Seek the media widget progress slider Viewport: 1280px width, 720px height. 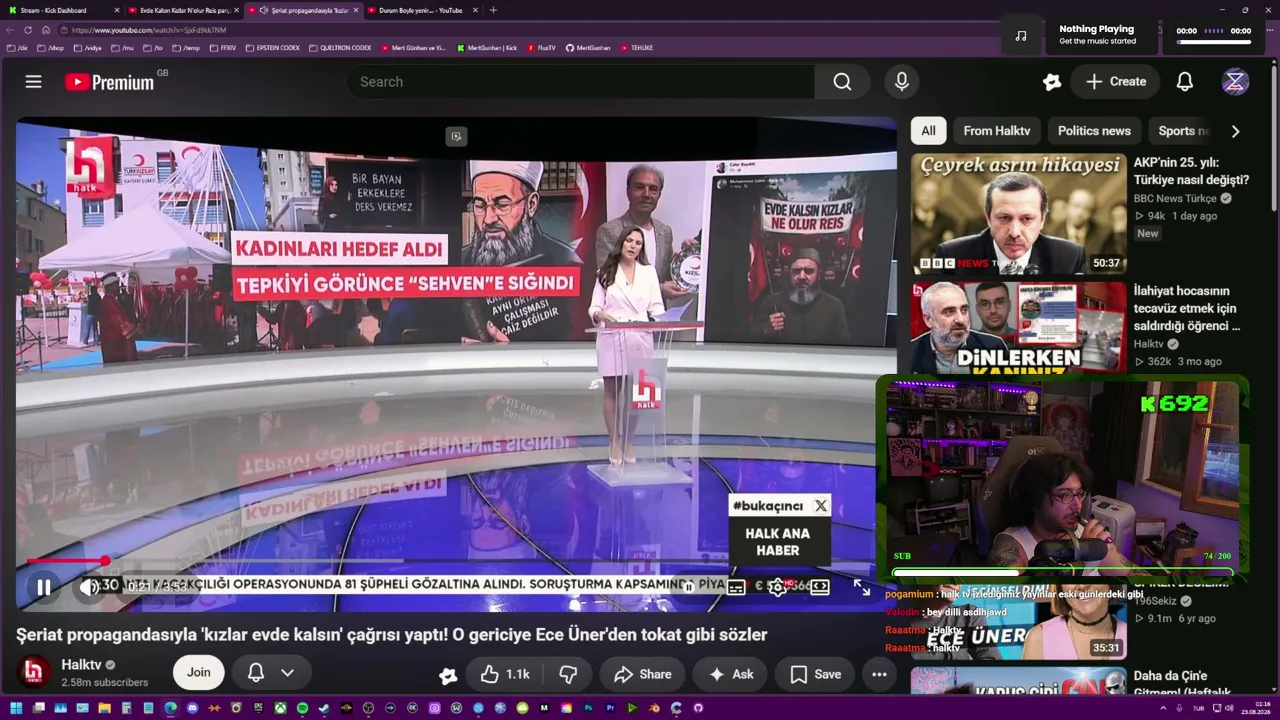click(x=1213, y=42)
